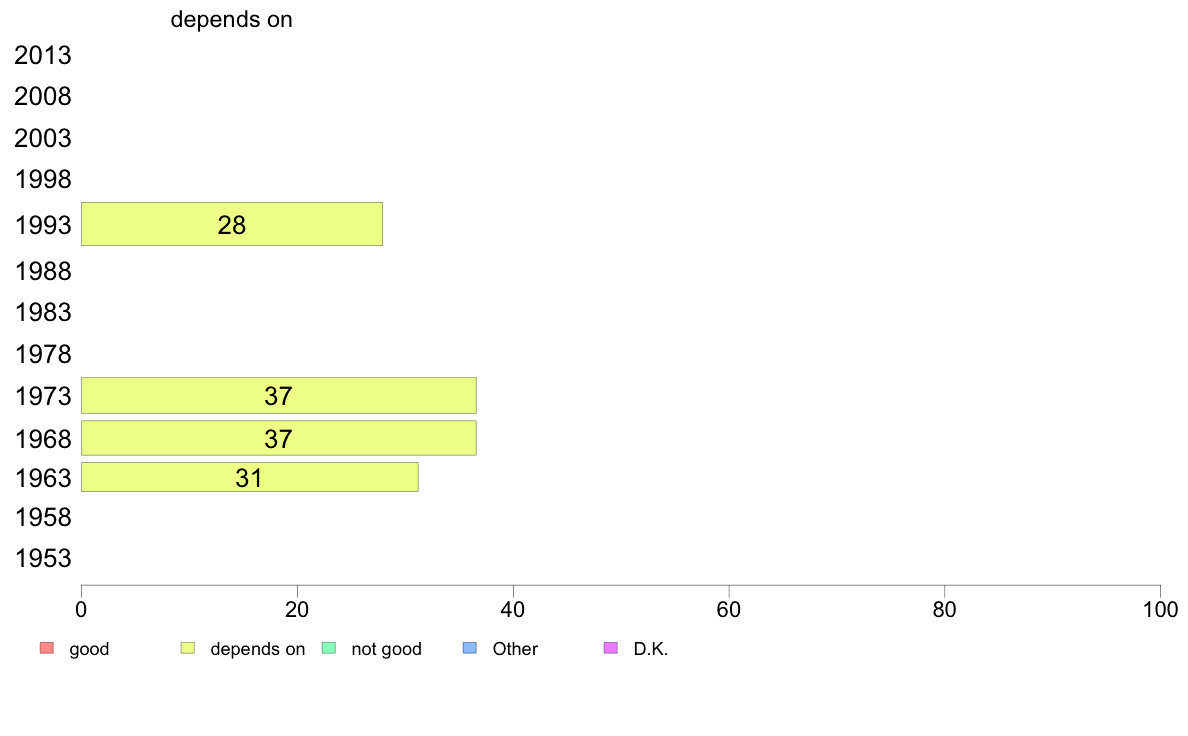The width and height of the screenshot is (1188, 736).
Task: Click the red 'good' legend swatch
Action: click(x=47, y=648)
